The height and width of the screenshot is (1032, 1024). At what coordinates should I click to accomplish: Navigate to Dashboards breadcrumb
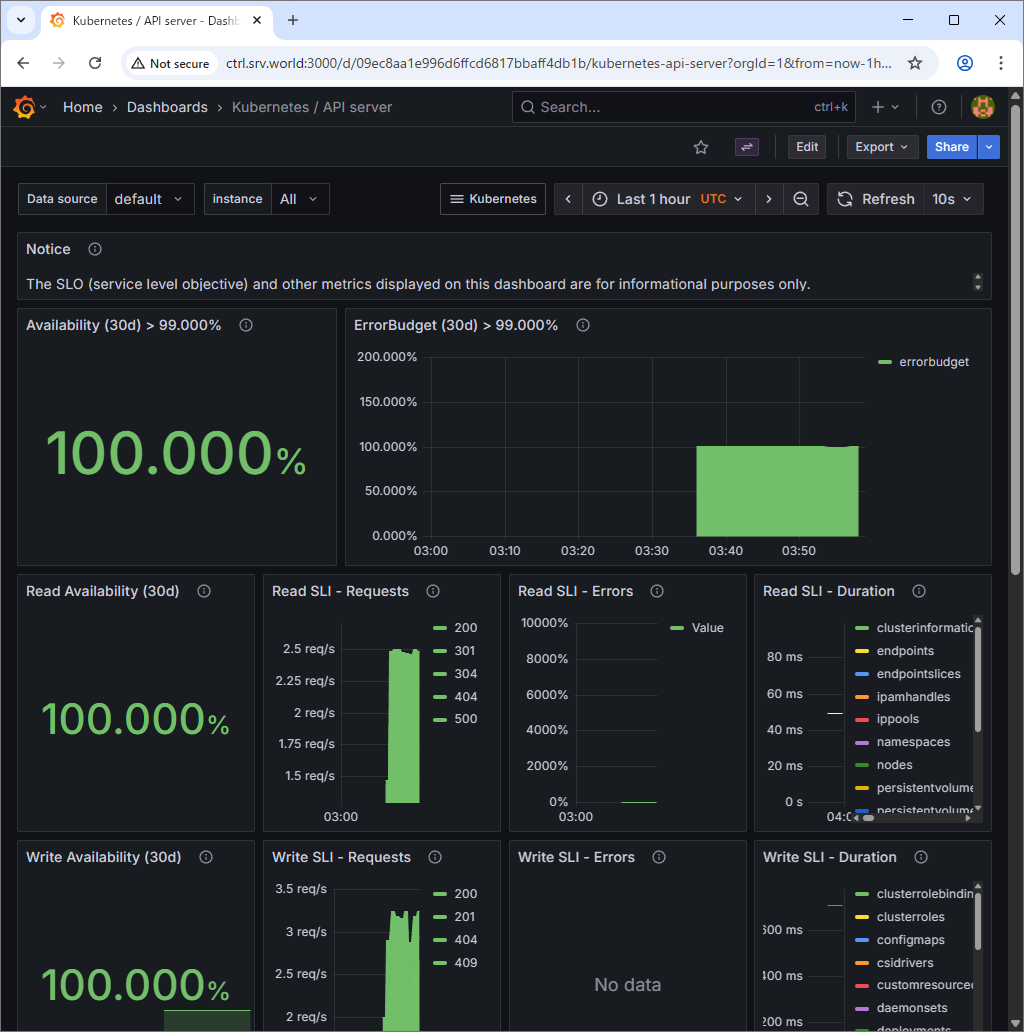(x=167, y=107)
